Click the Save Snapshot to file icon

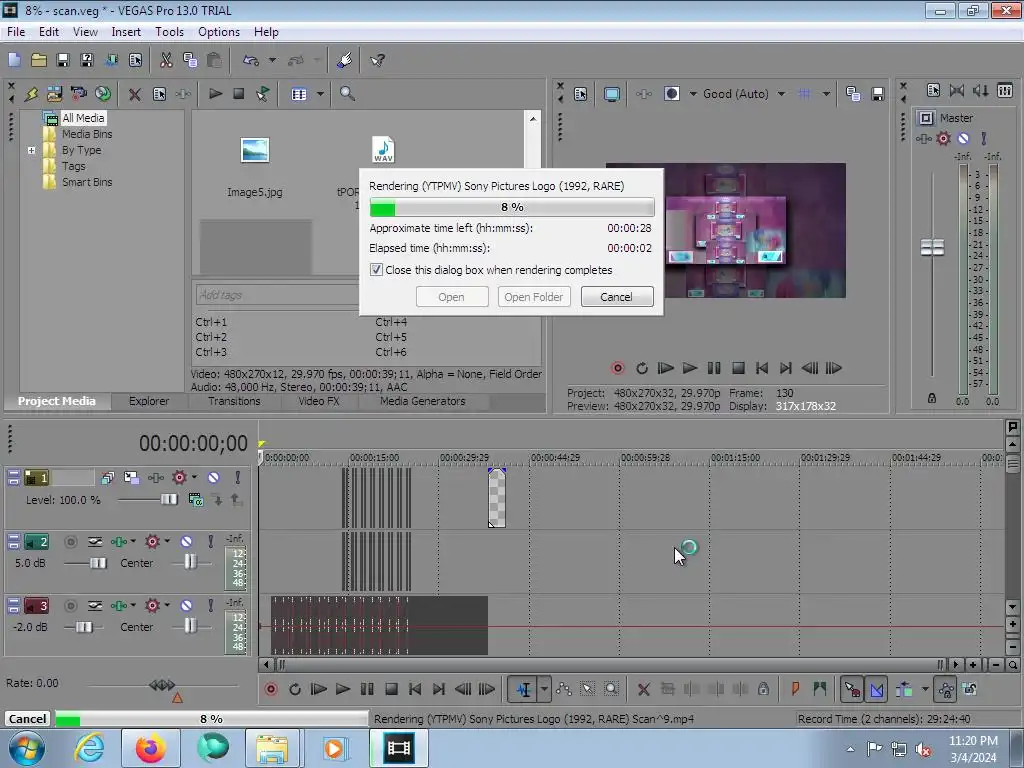click(877, 94)
